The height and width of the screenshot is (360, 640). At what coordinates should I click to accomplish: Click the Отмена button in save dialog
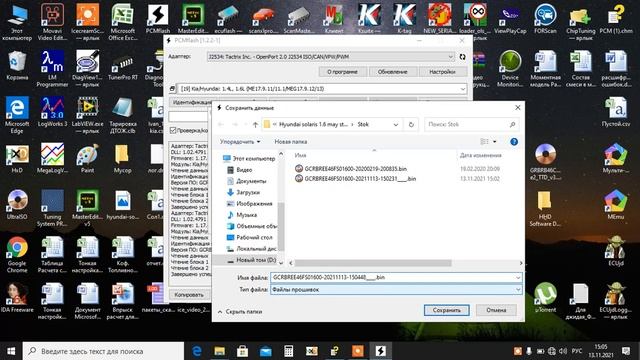click(x=496, y=310)
